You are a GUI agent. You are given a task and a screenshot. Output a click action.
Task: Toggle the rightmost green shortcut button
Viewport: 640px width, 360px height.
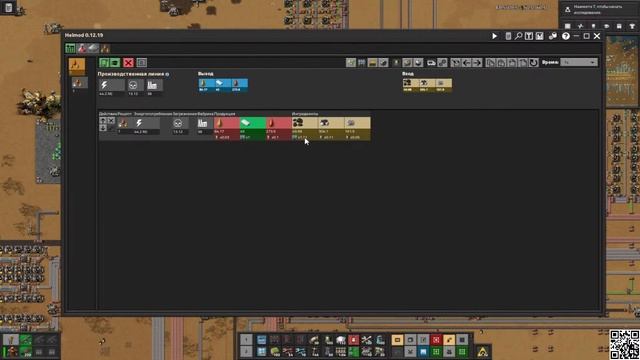462,351
